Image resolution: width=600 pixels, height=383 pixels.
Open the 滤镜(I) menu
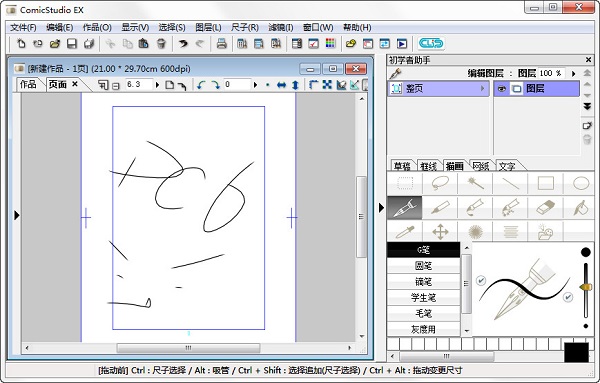(x=280, y=28)
